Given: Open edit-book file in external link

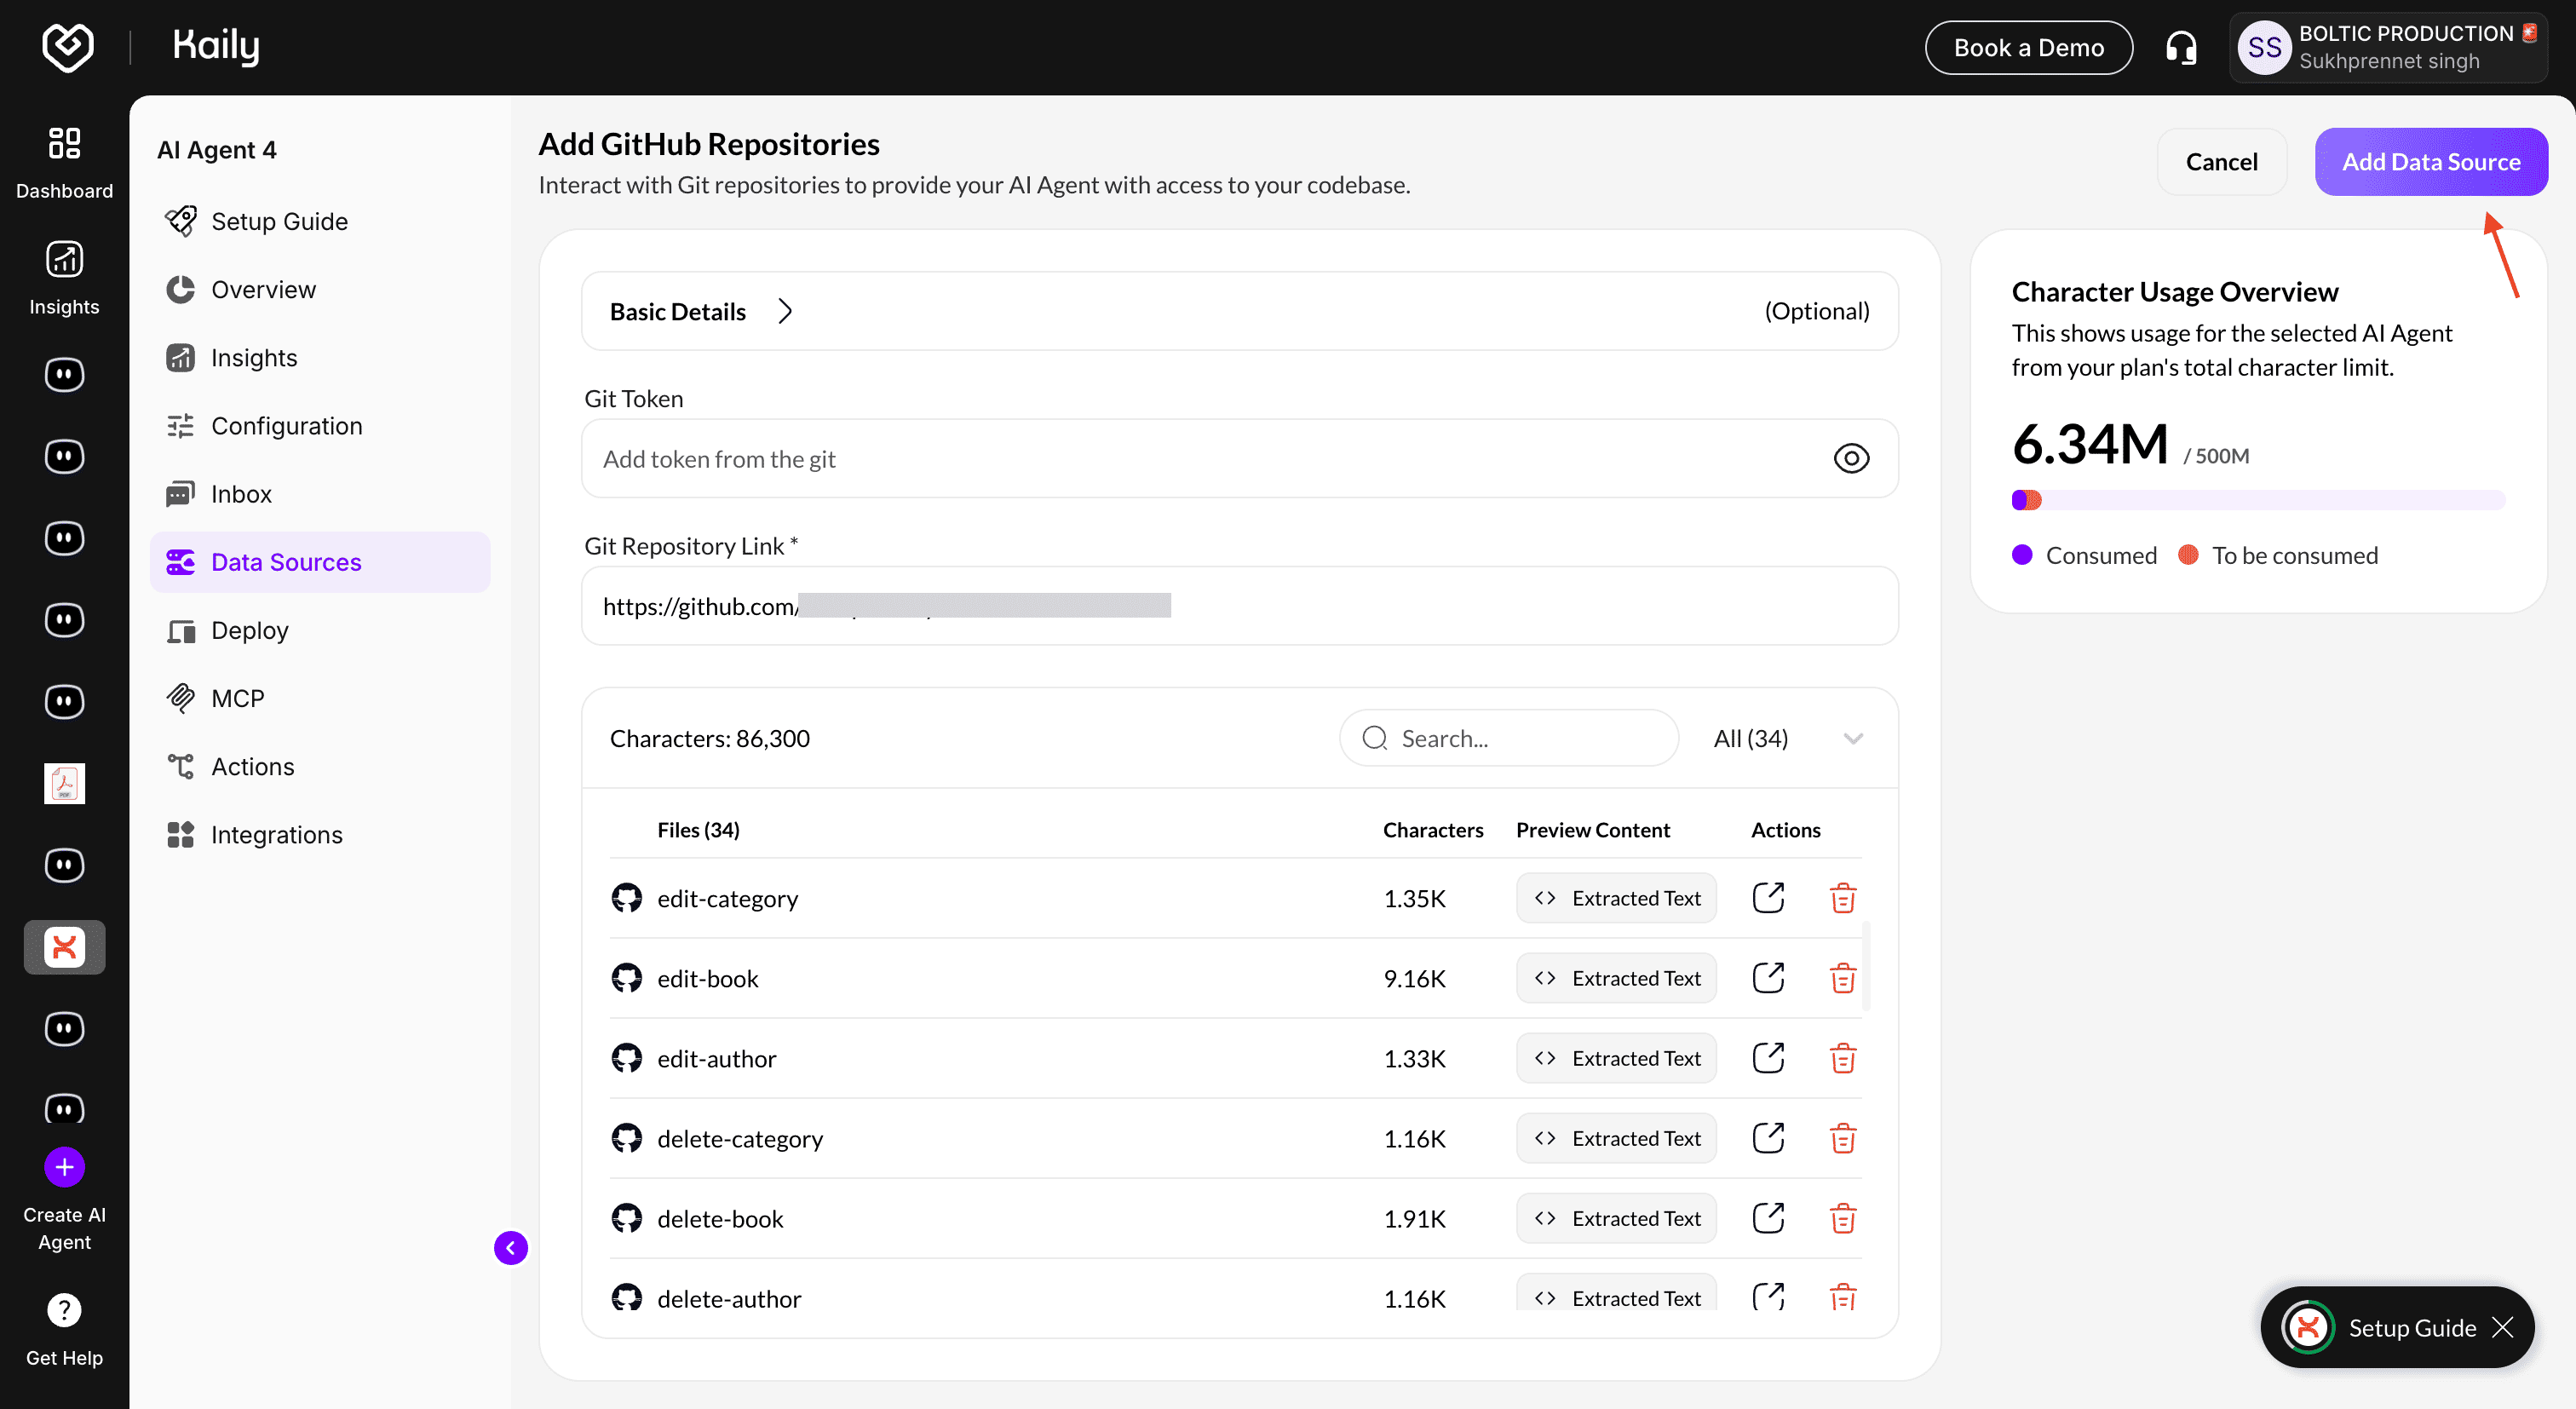Looking at the screenshot, I should coord(1767,978).
